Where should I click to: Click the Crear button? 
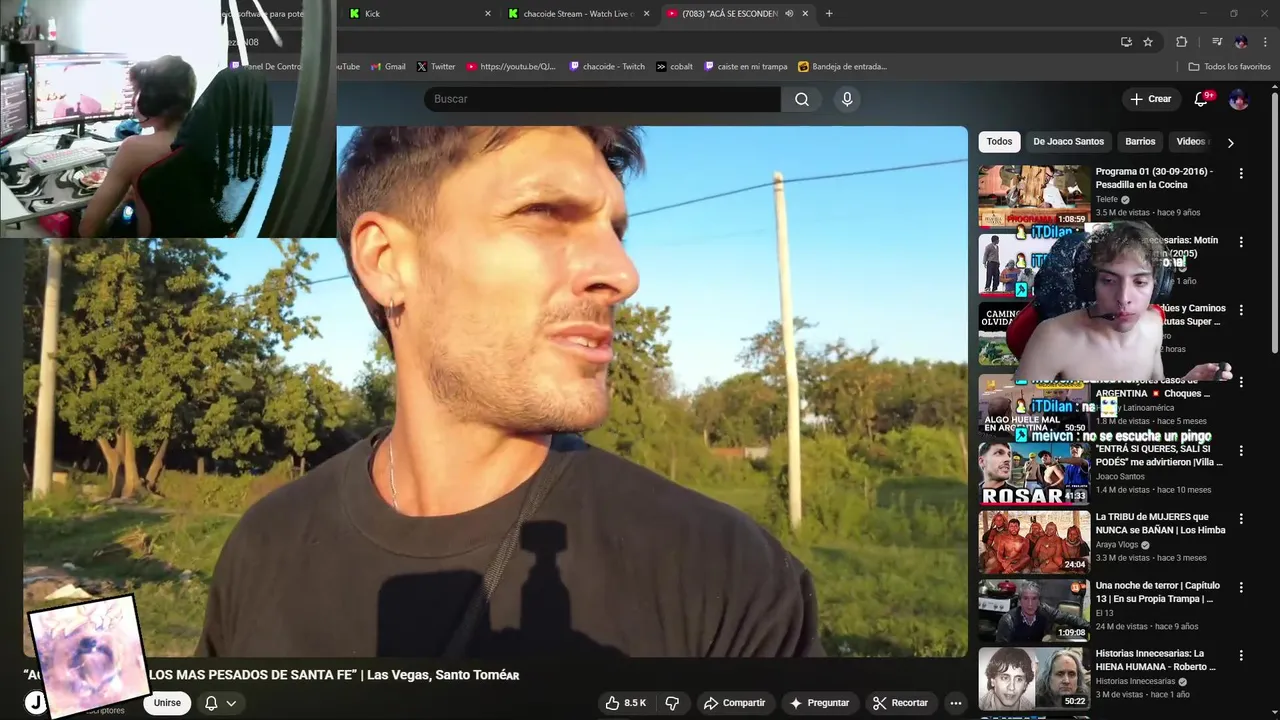click(1150, 99)
